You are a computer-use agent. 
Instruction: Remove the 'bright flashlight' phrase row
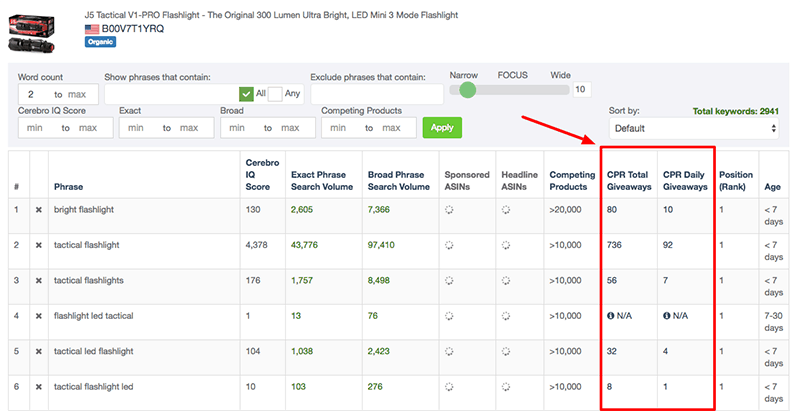[x=39, y=209]
